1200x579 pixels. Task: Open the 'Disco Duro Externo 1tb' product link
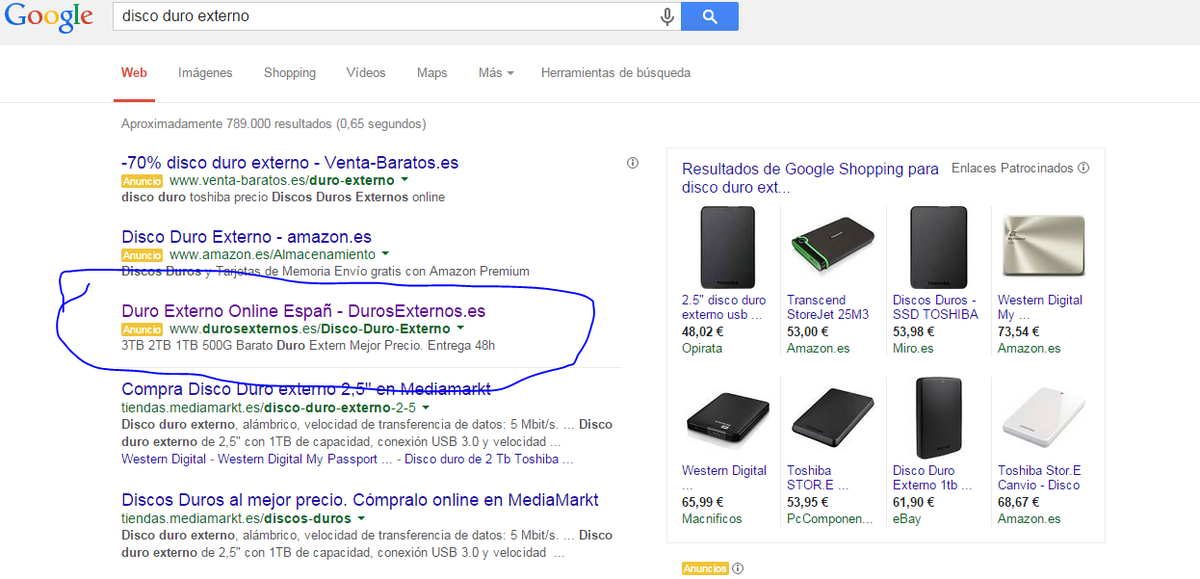(930, 478)
